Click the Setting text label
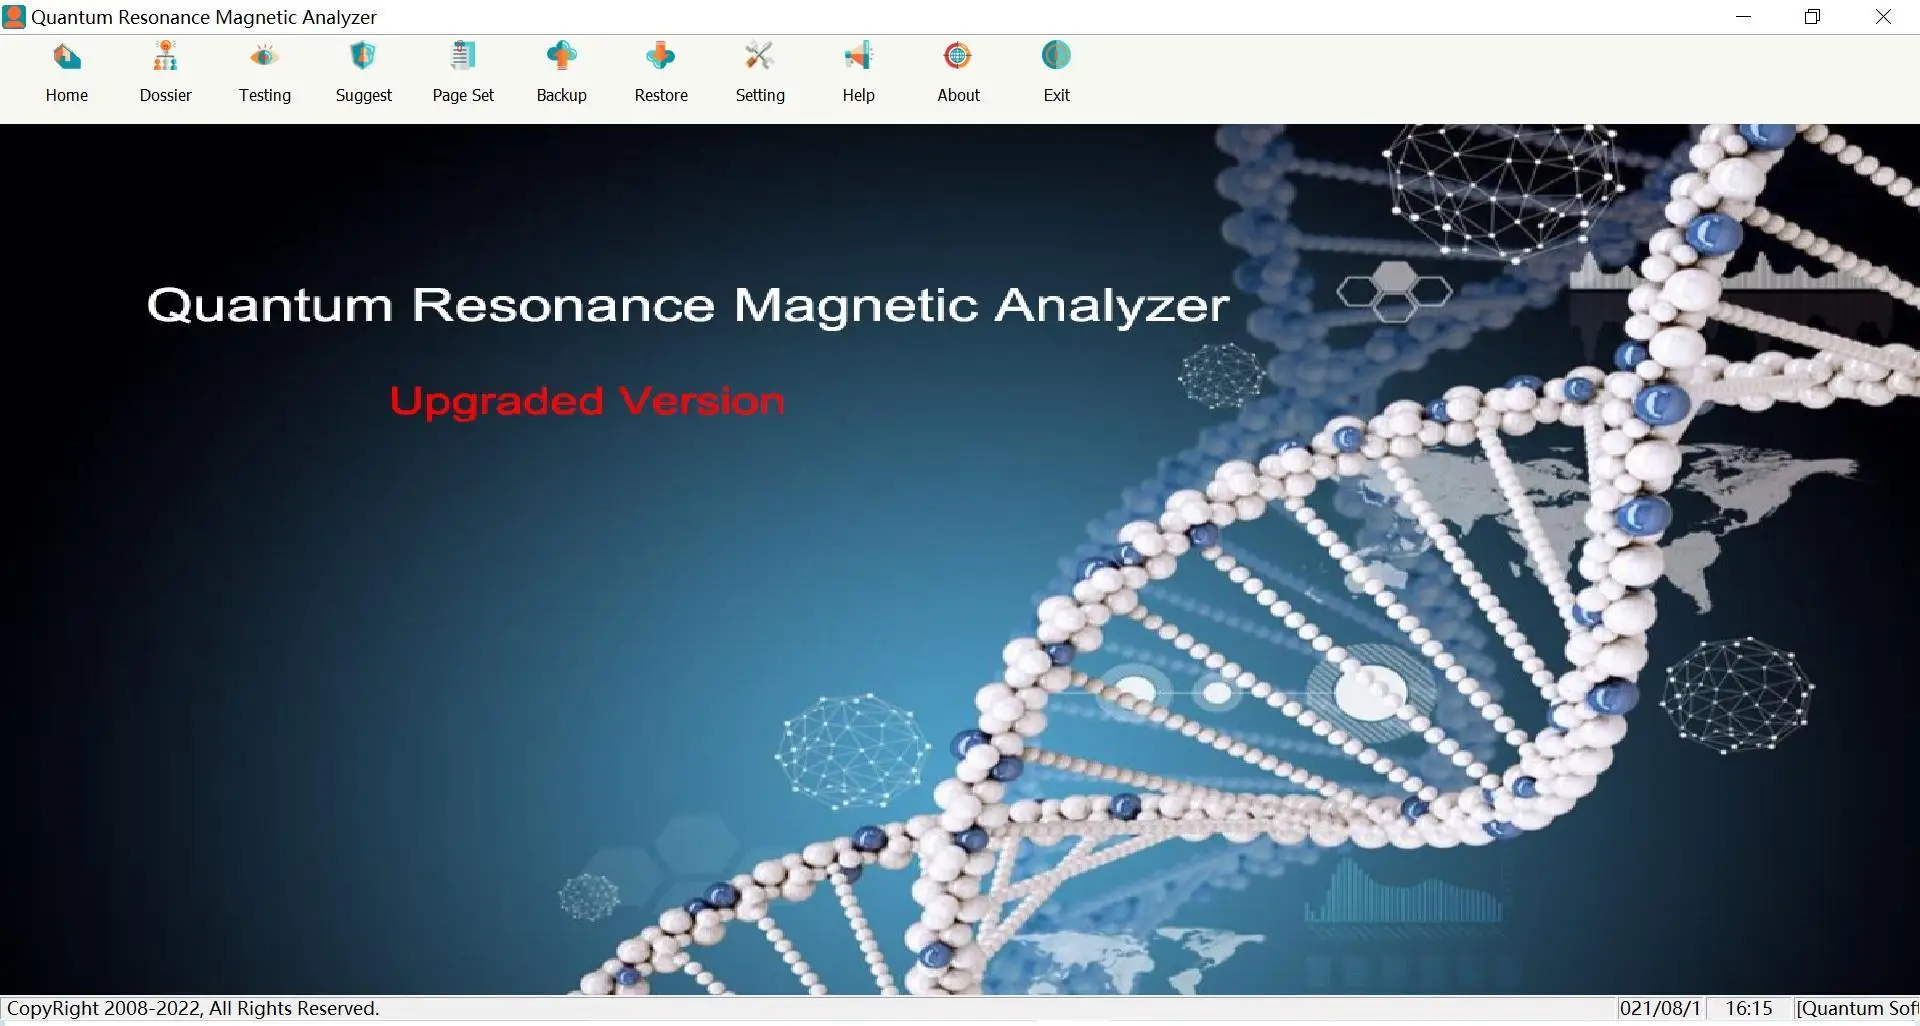Image resolution: width=1920 pixels, height=1026 pixels. [760, 96]
